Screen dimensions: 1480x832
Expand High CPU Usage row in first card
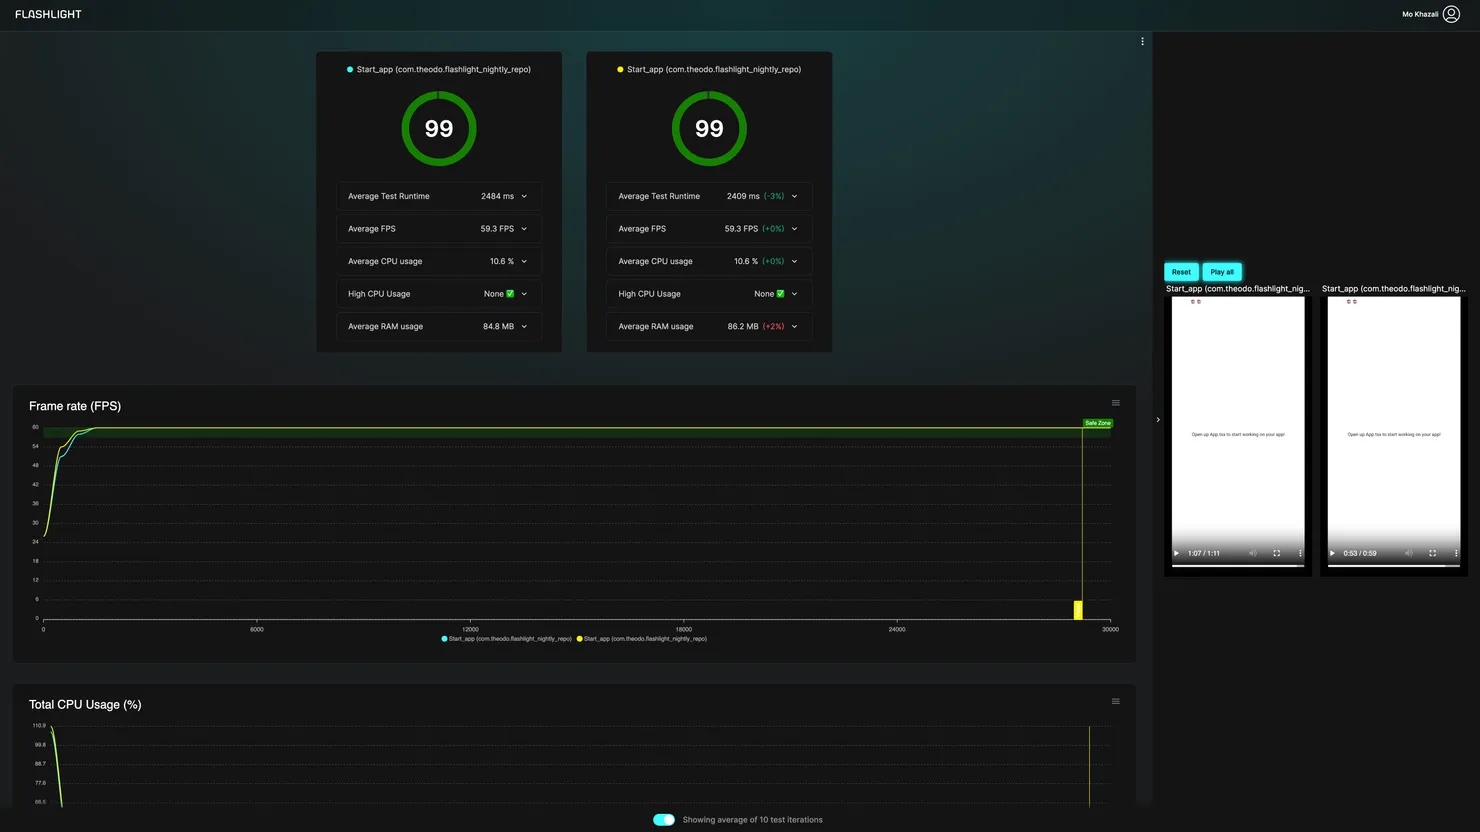click(x=439, y=294)
